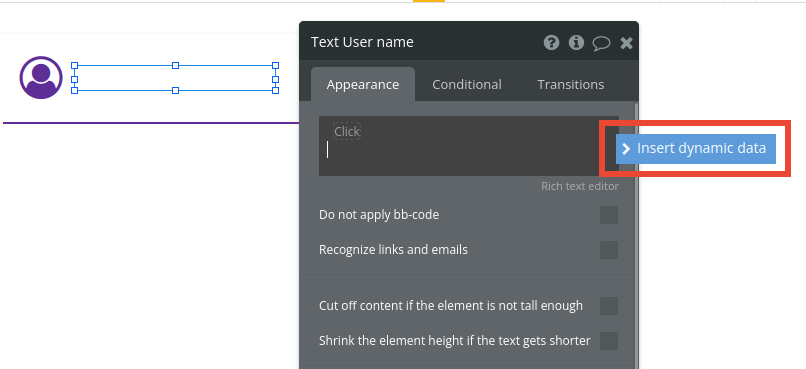
Task: Click the 'Click' placeholder in text editor
Action: [x=347, y=132]
